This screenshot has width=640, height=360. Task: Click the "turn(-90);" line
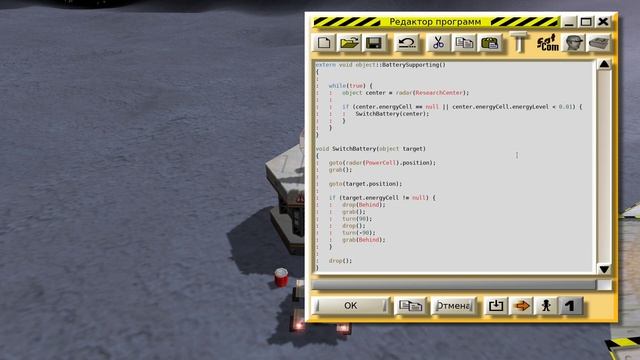[359, 233]
